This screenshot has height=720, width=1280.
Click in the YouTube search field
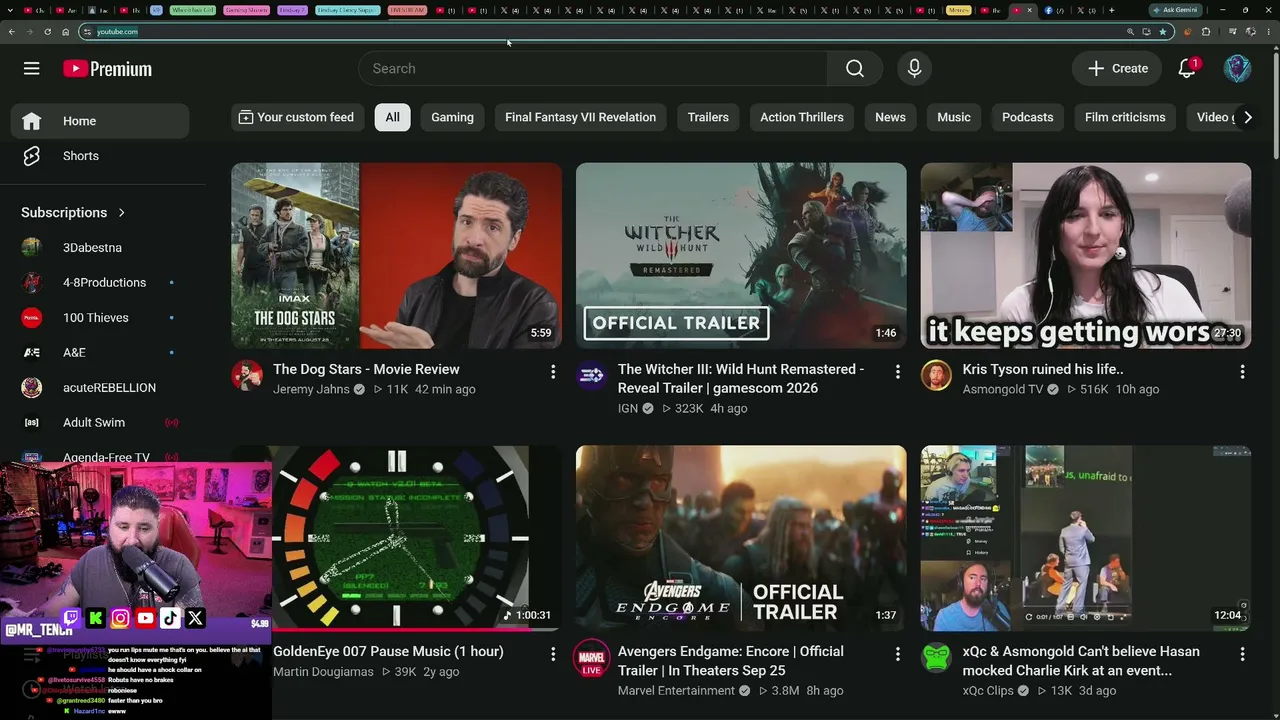(593, 68)
